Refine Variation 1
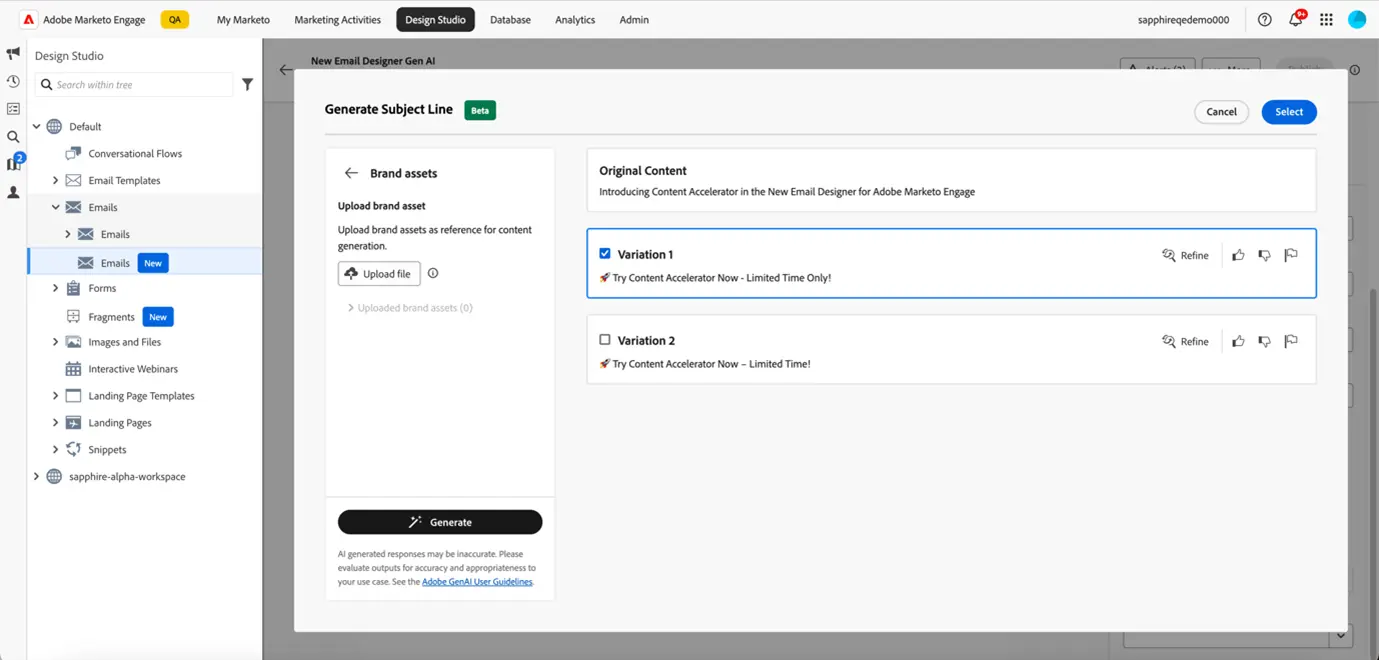Image resolution: width=1379 pixels, height=660 pixels. pos(1185,255)
